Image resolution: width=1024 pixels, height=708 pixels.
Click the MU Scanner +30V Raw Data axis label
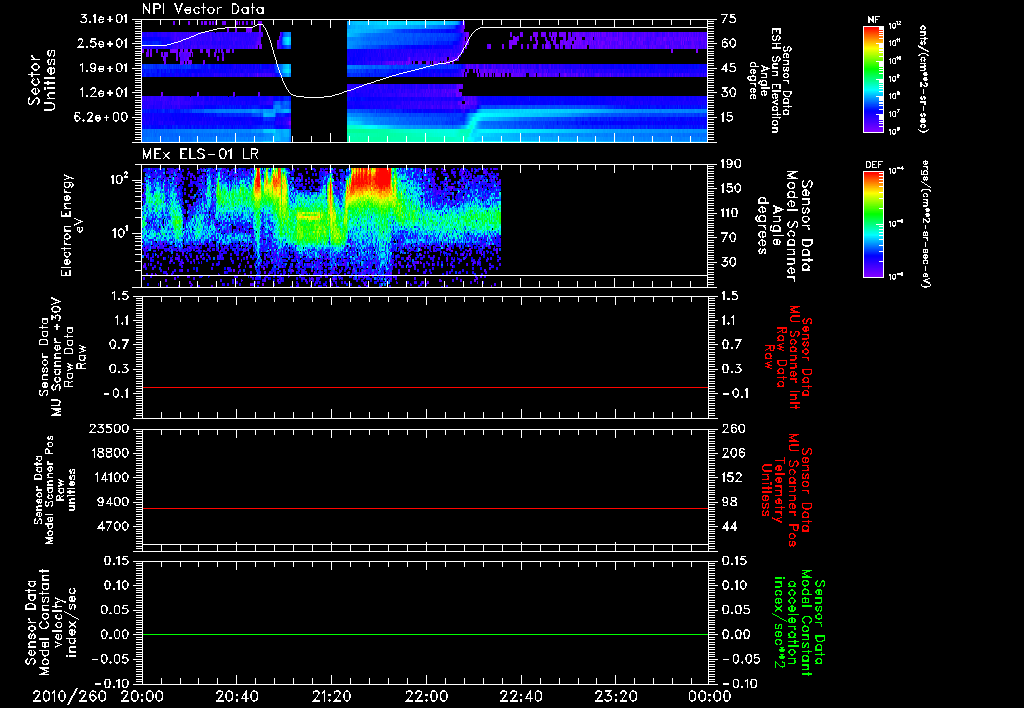(63, 357)
